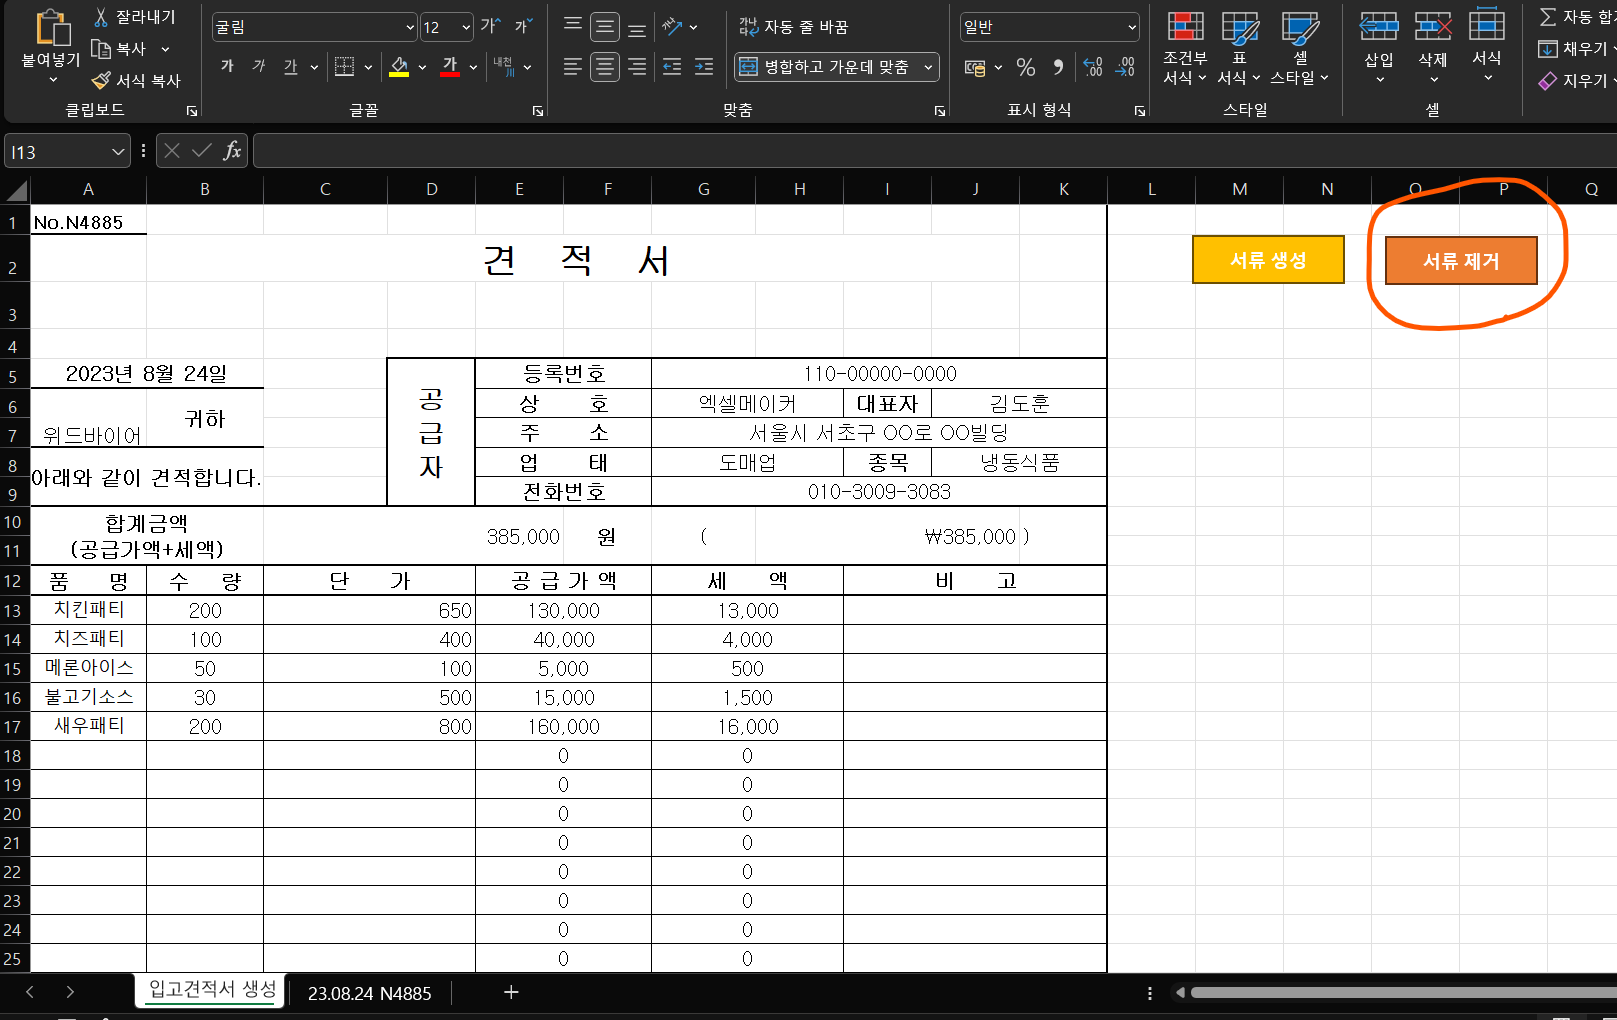This screenshot has height=1020, width=1617.
Task: Open font name dropdown 굴림
Action: tap(410, 27)
